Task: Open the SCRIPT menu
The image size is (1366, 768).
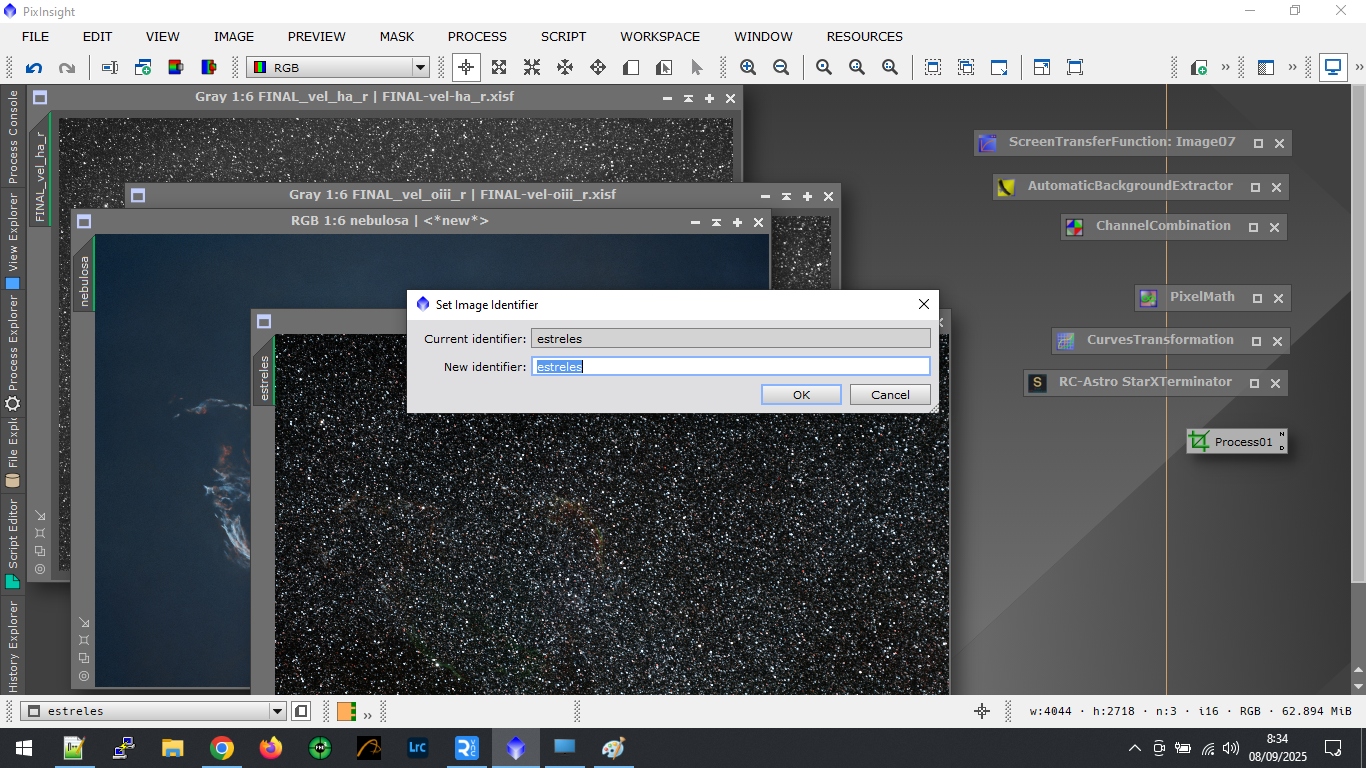Action: point(564,36)
